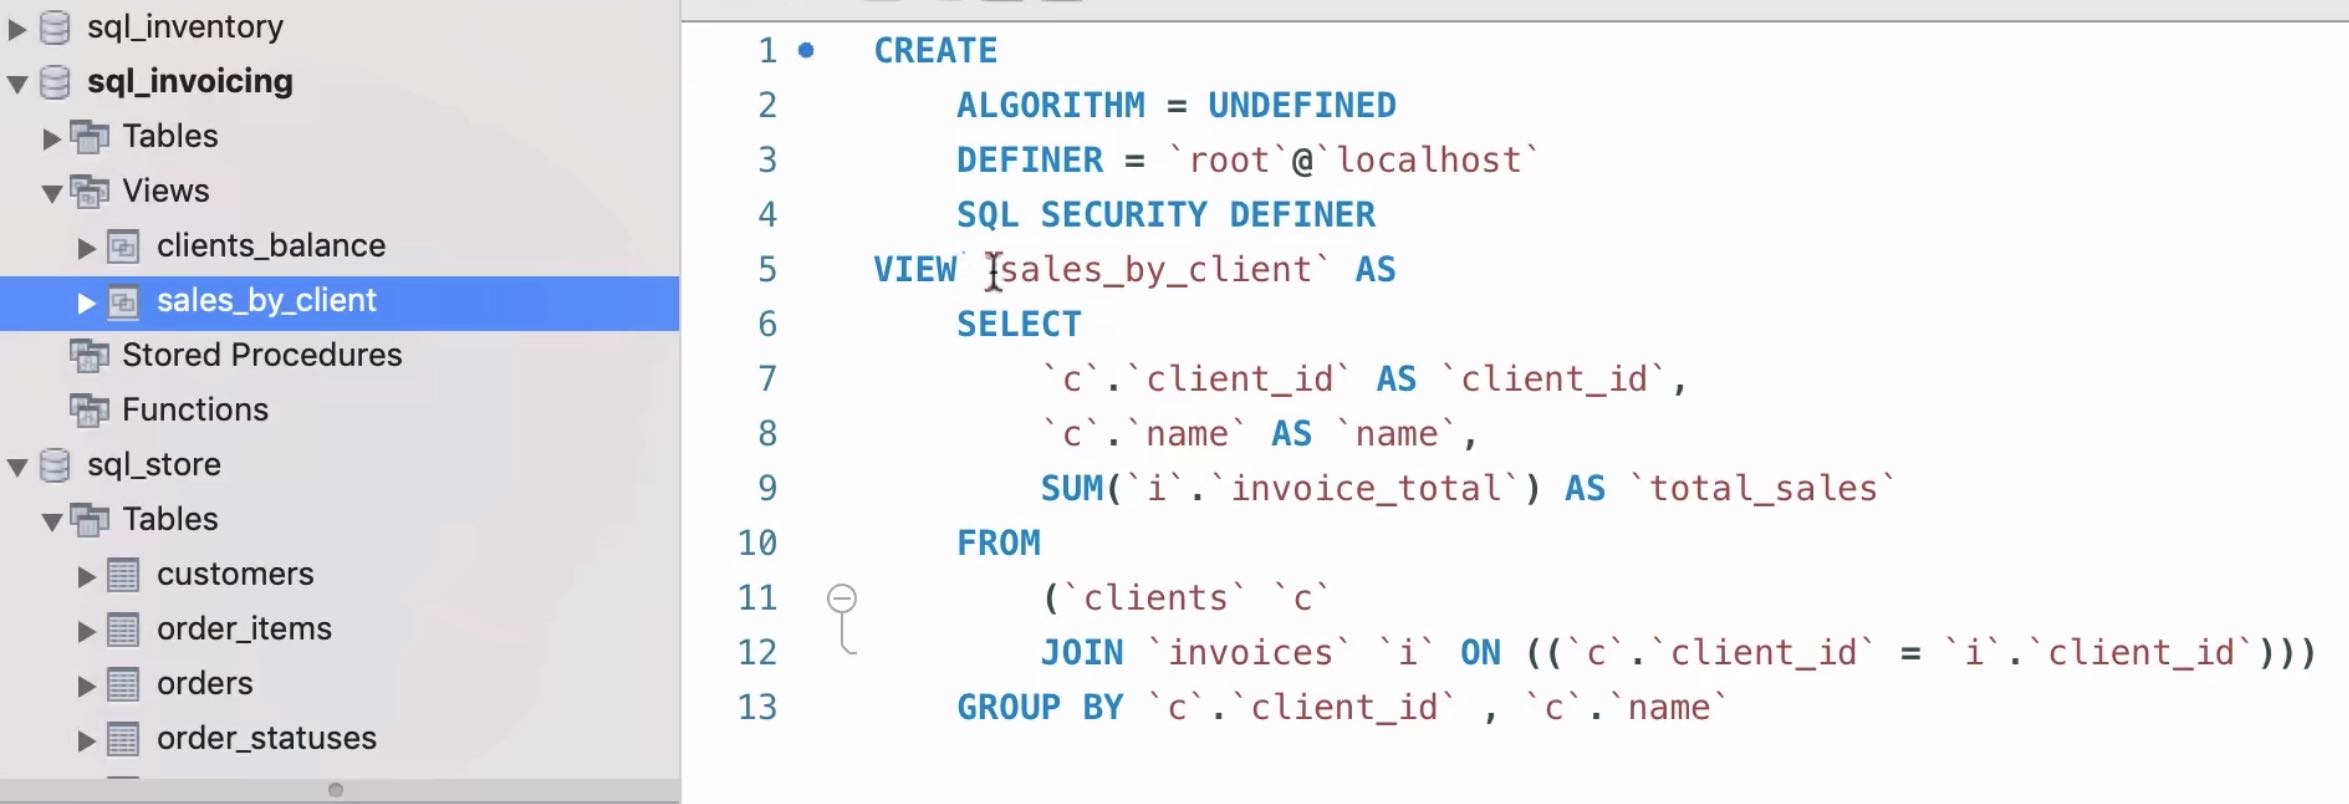Select the sql_invoicing schema label
The width and height of the screenshot is (2349, 804).
pyautogui.click(x=190, y=82)
